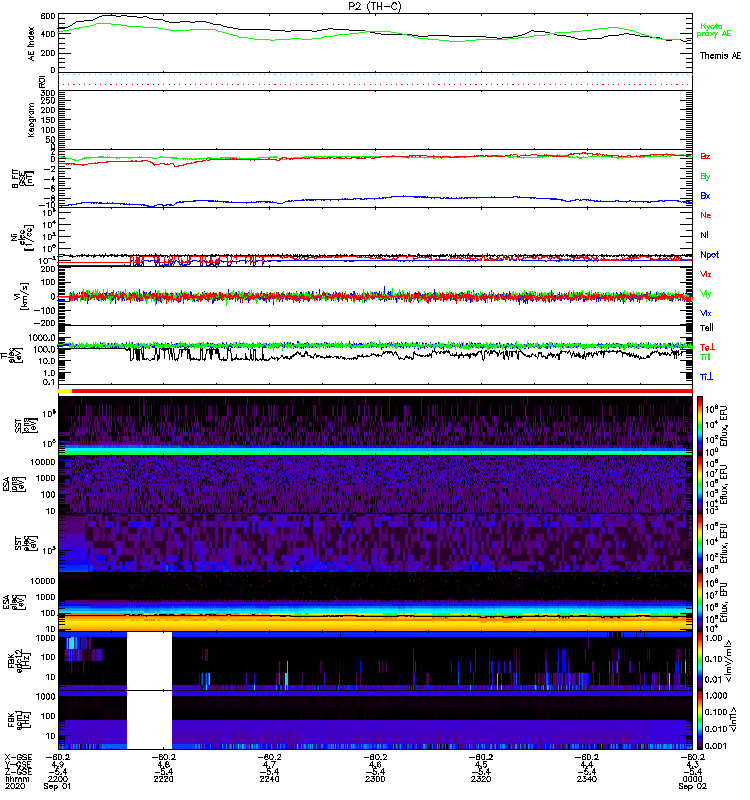Click the '2340' time tick label
750x800 pixels.
pos(586,779)
